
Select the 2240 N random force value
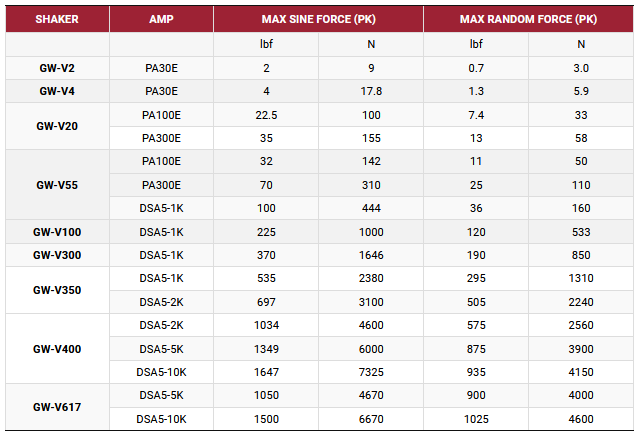point(581,302)
